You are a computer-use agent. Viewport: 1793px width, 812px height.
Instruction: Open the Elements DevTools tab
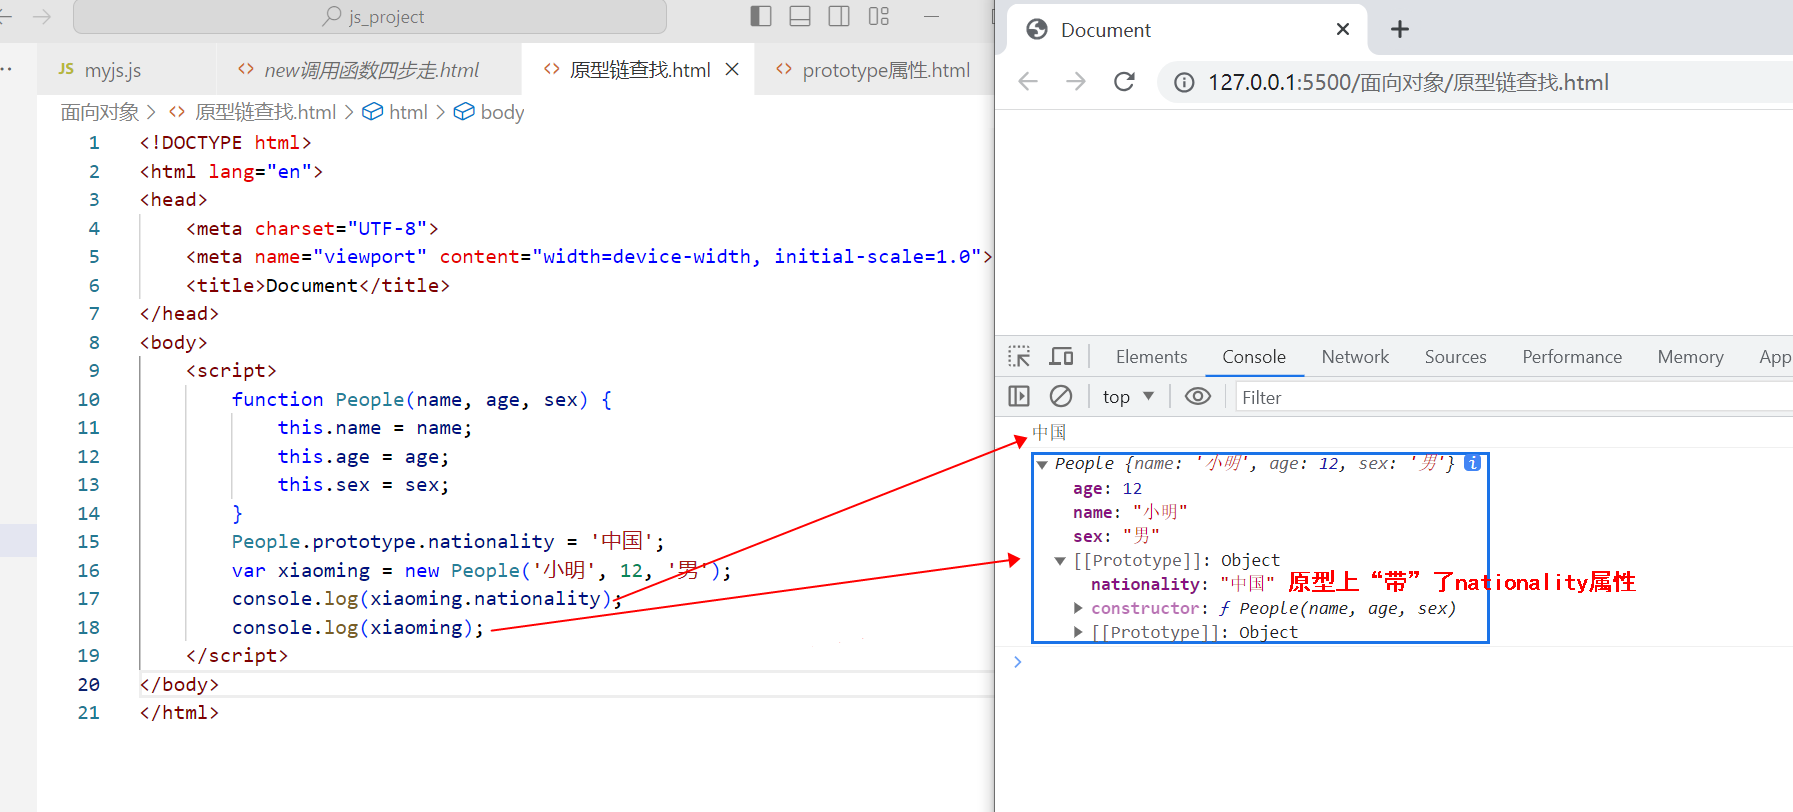[x=1151, y=357]
